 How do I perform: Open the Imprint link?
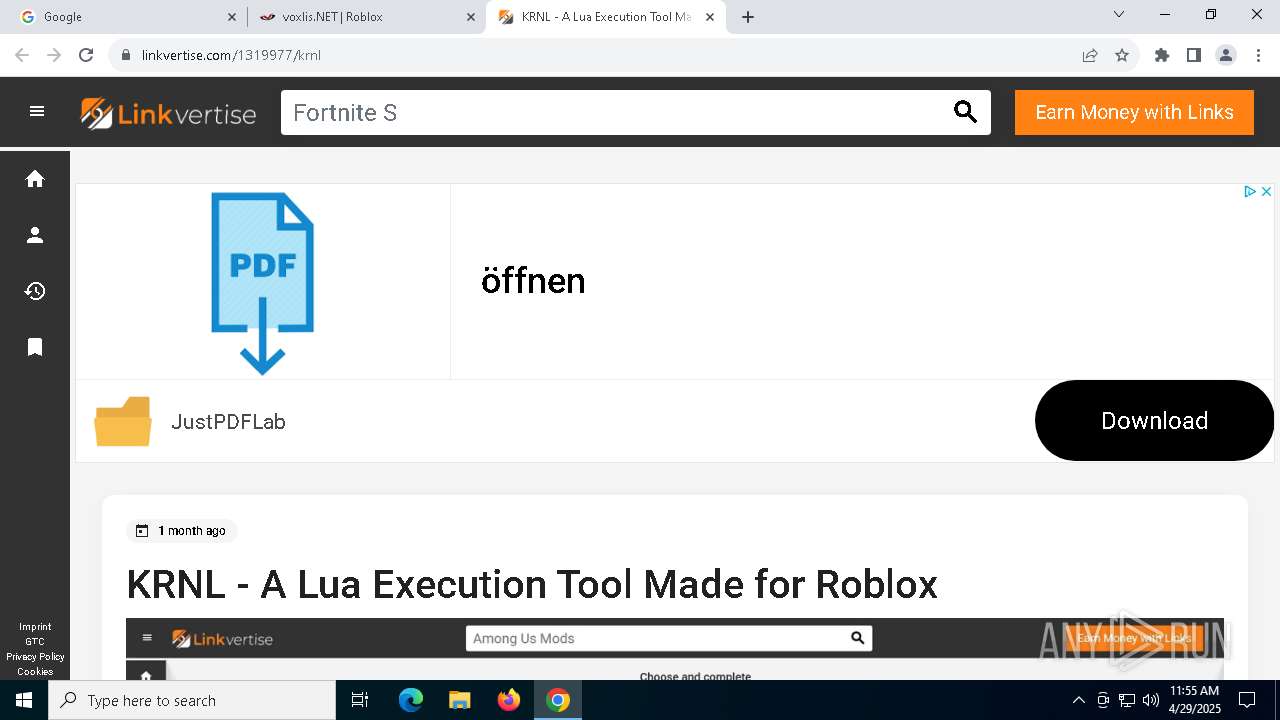[35, 627]
